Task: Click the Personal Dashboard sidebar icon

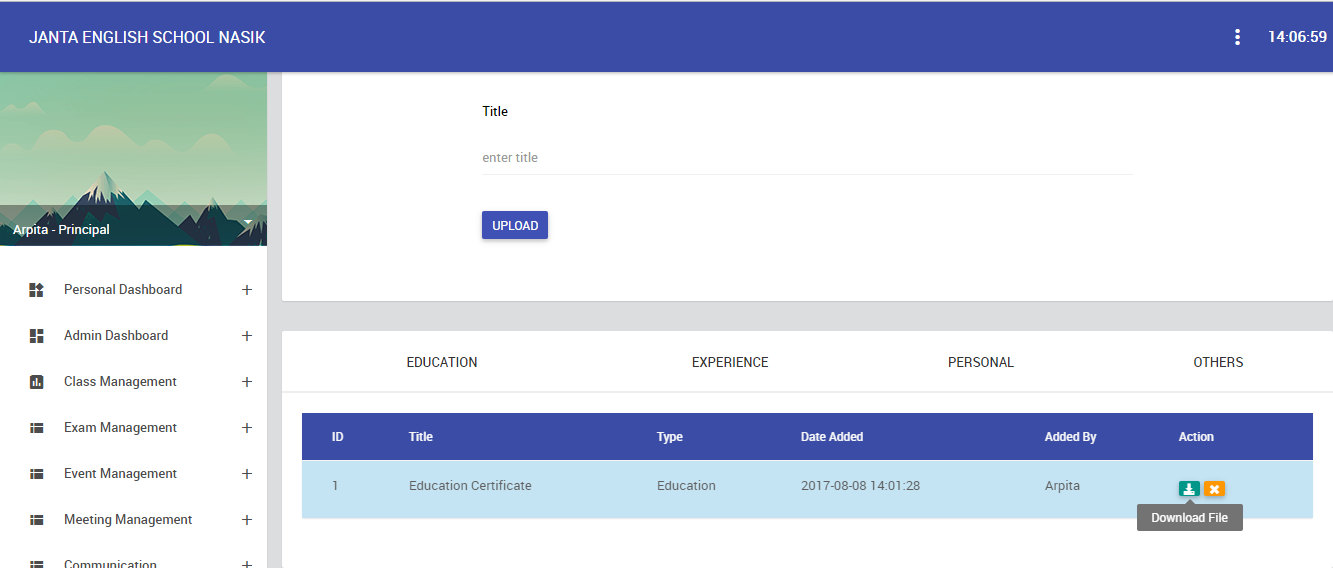Action: (37, 290)
